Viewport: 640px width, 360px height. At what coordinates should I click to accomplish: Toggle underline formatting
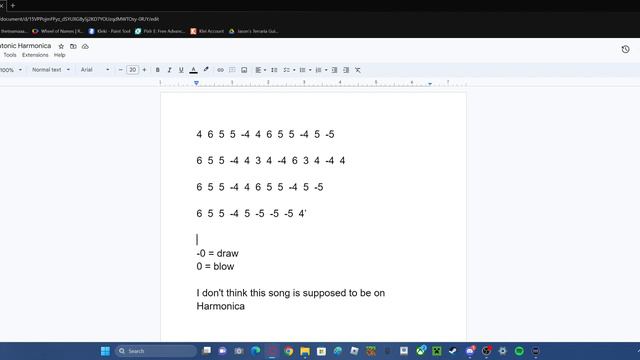point(181,70)
